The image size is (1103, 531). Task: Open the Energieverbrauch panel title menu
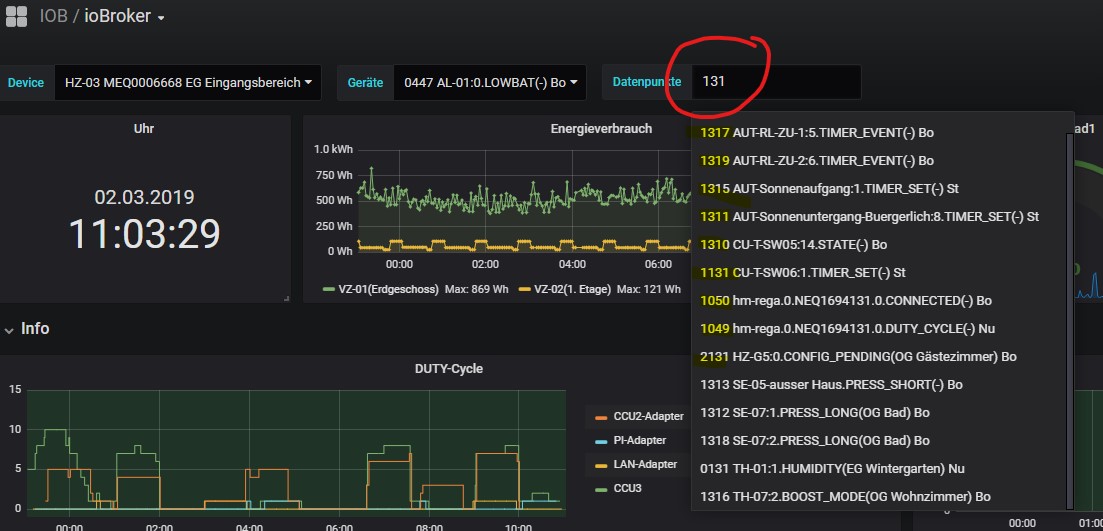click(601, 129)
